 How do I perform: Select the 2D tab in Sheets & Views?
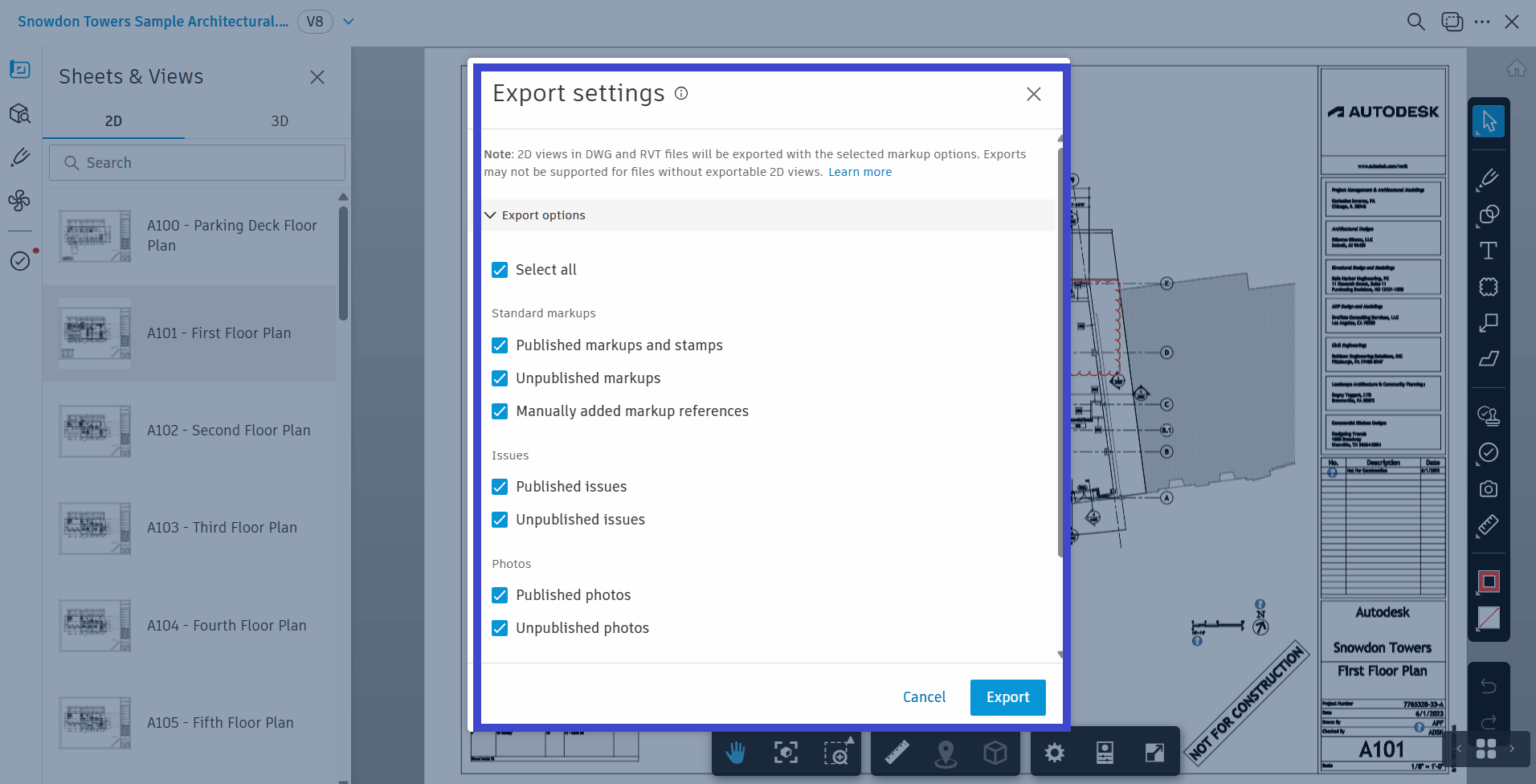pos(114,120)
